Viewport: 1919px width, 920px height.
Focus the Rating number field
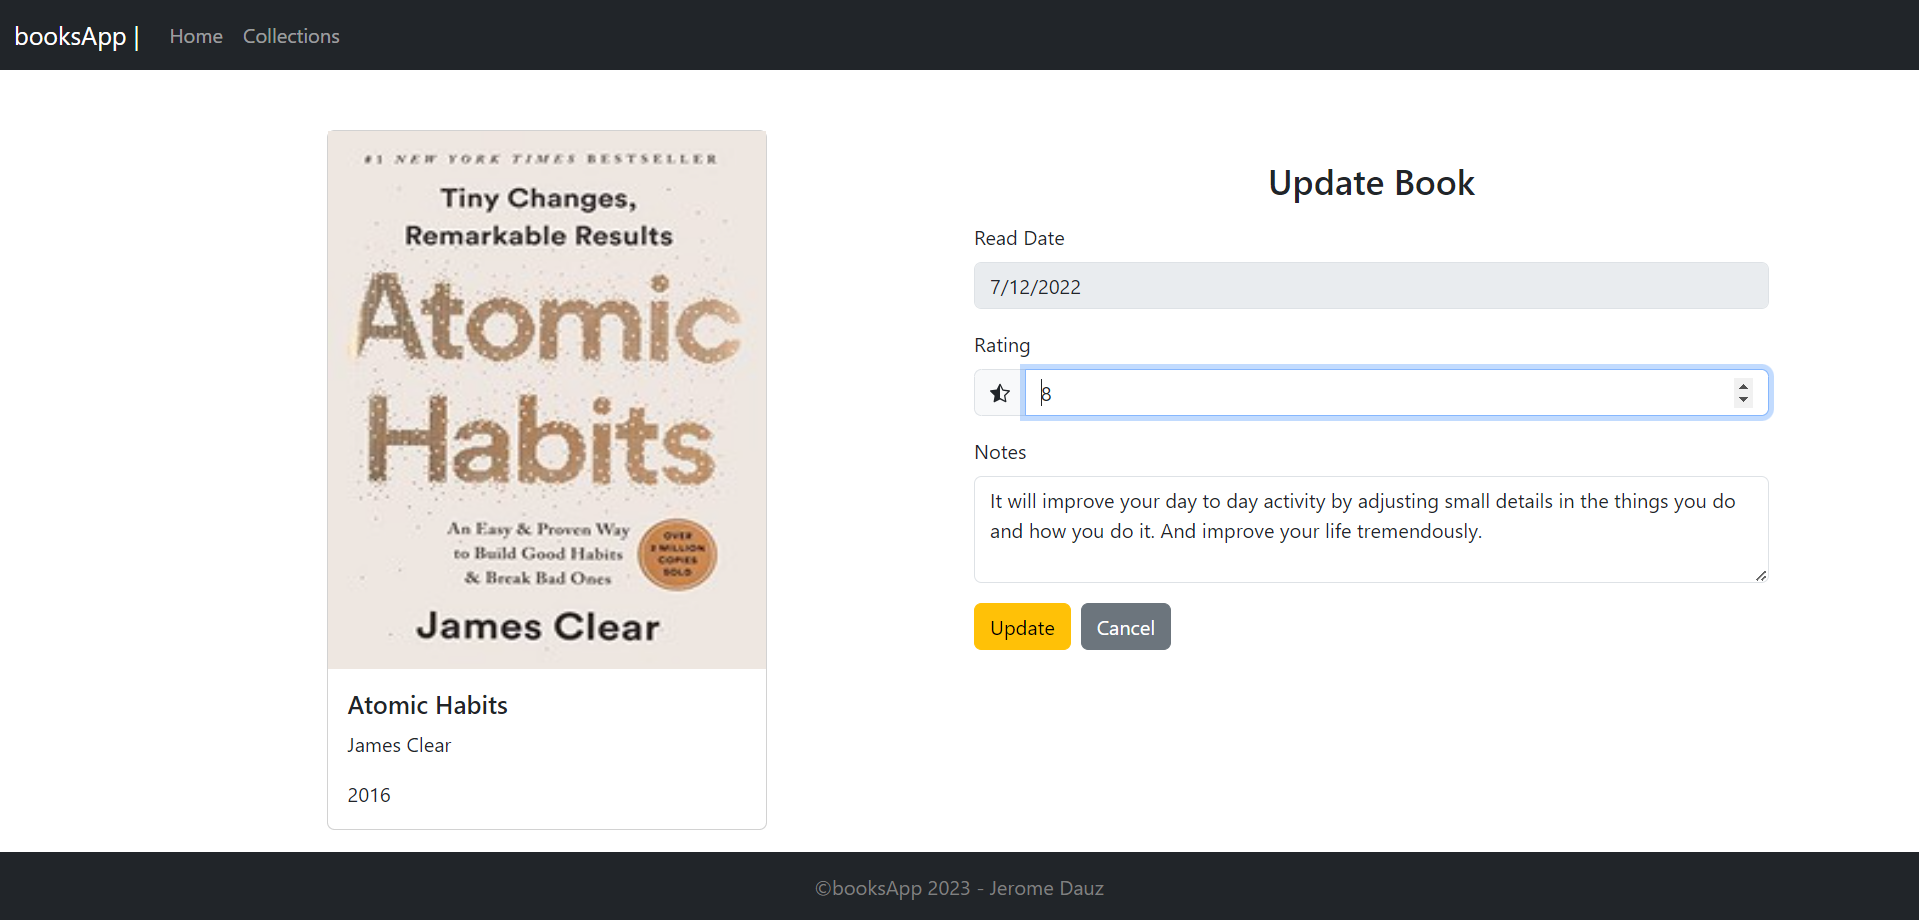(x=1396, y=393)
